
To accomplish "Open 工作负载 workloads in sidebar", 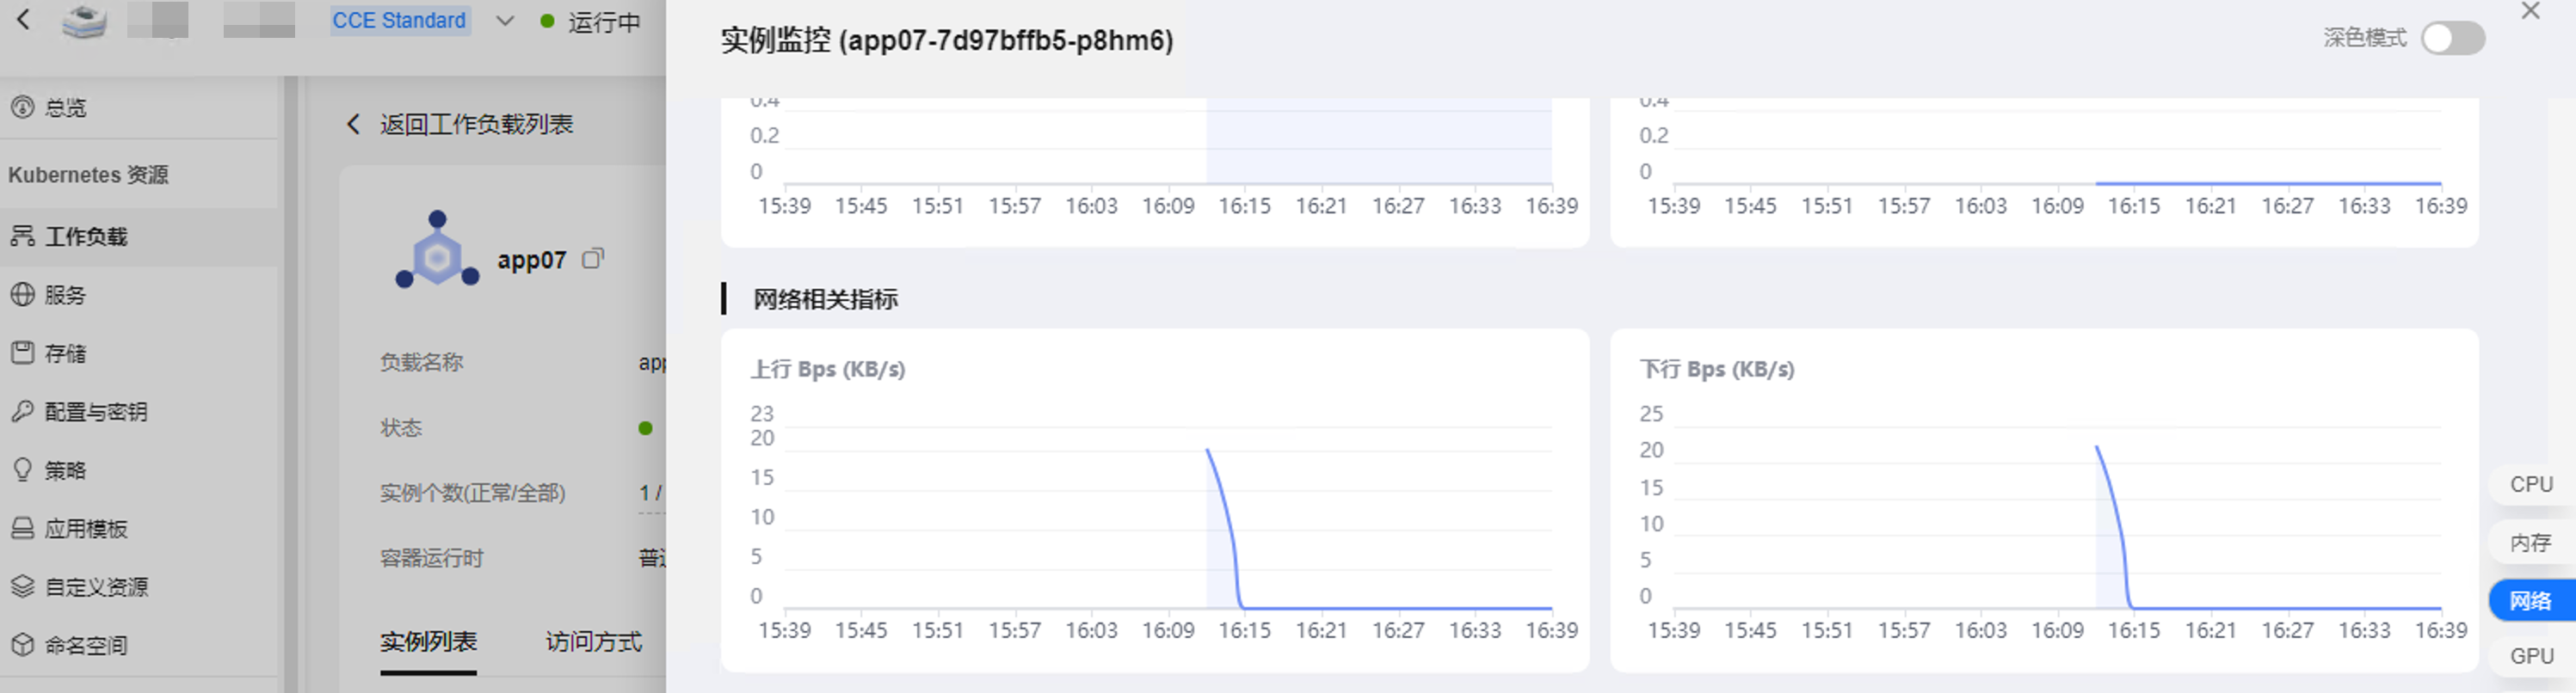I will pyautogui.click(x=86, y=237).
